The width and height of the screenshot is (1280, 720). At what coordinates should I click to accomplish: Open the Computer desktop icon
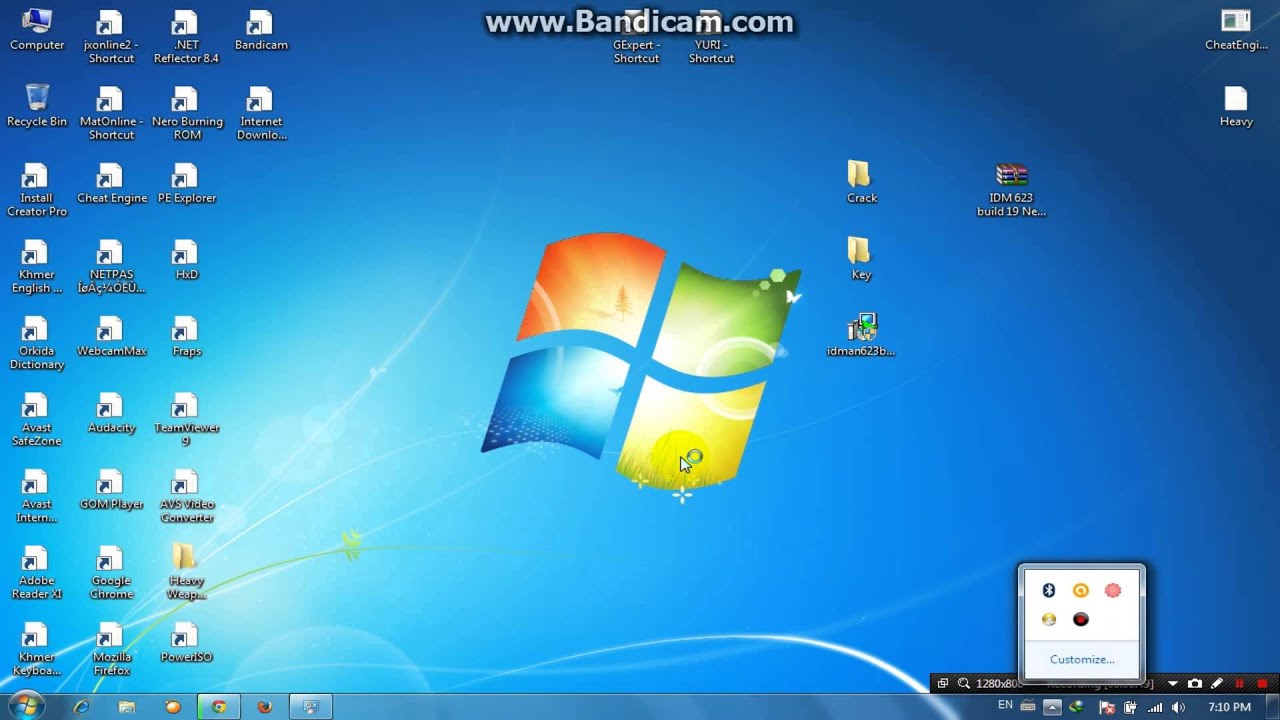click(37, 30)
